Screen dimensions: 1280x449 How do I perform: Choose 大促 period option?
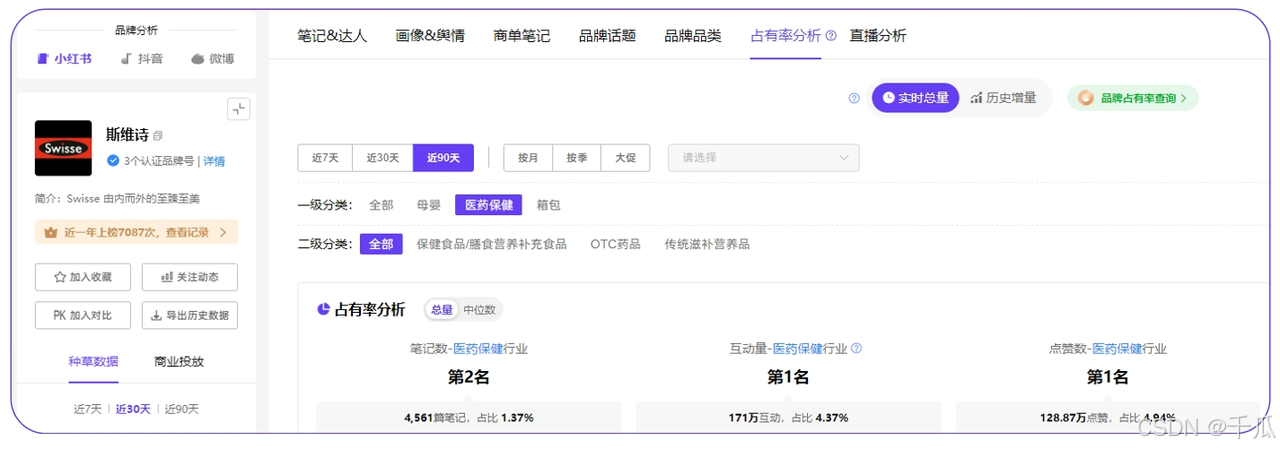click(626, 158)
